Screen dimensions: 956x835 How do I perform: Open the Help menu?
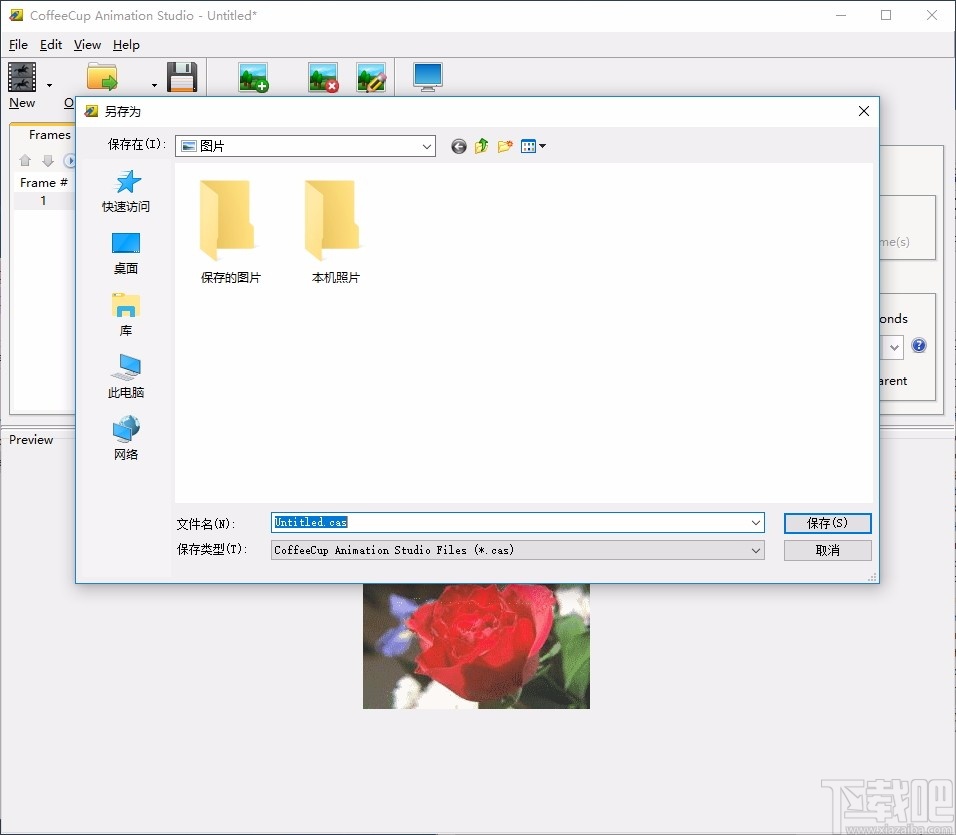126,44
